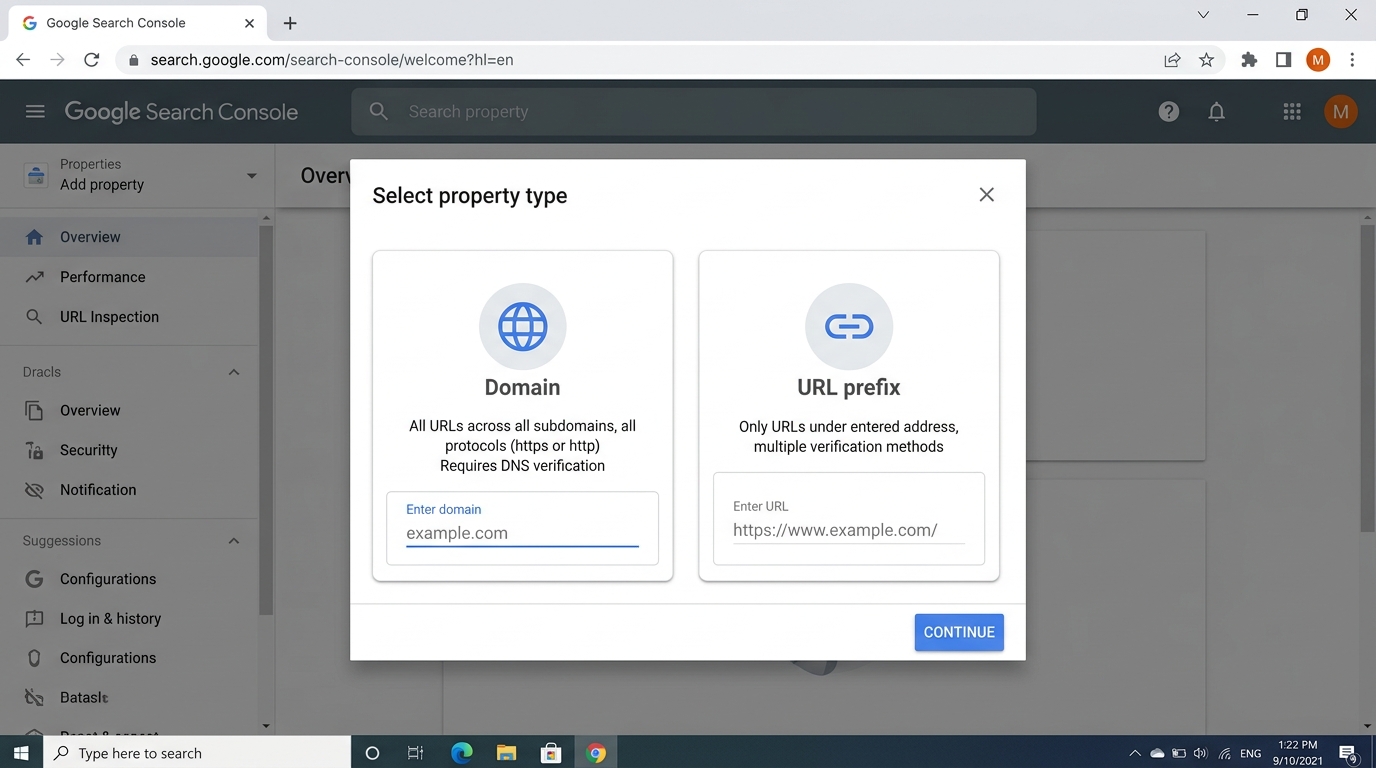Open the Windows Start menu

(21, 753)
